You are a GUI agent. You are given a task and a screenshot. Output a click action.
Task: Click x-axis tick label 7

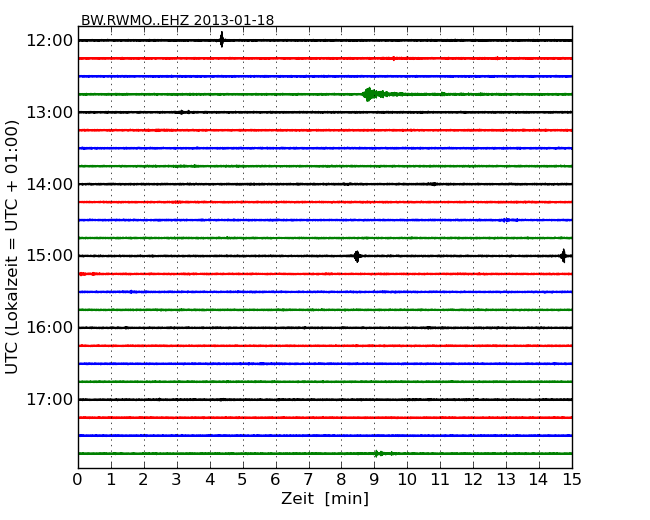308,480
